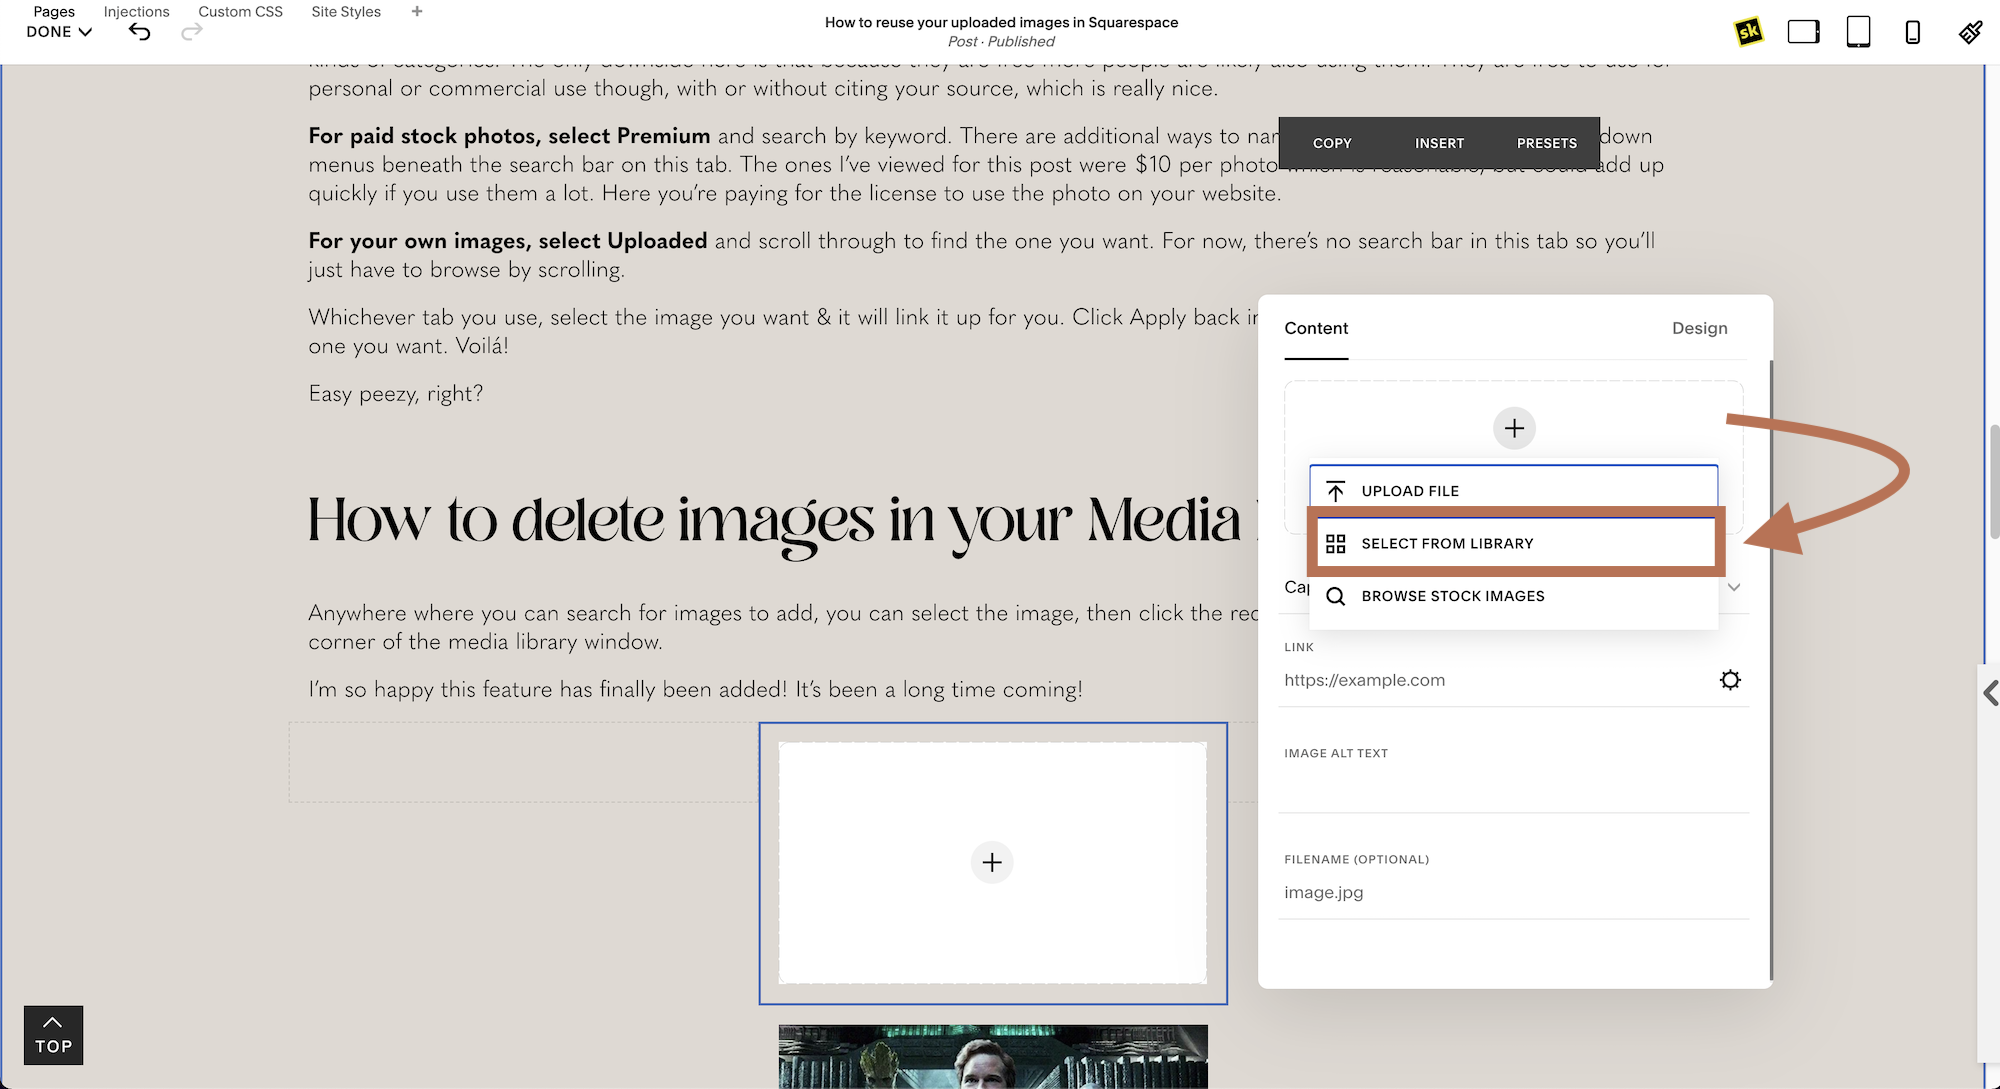Expand the right side panel arrow

[x=1990, y=693]
